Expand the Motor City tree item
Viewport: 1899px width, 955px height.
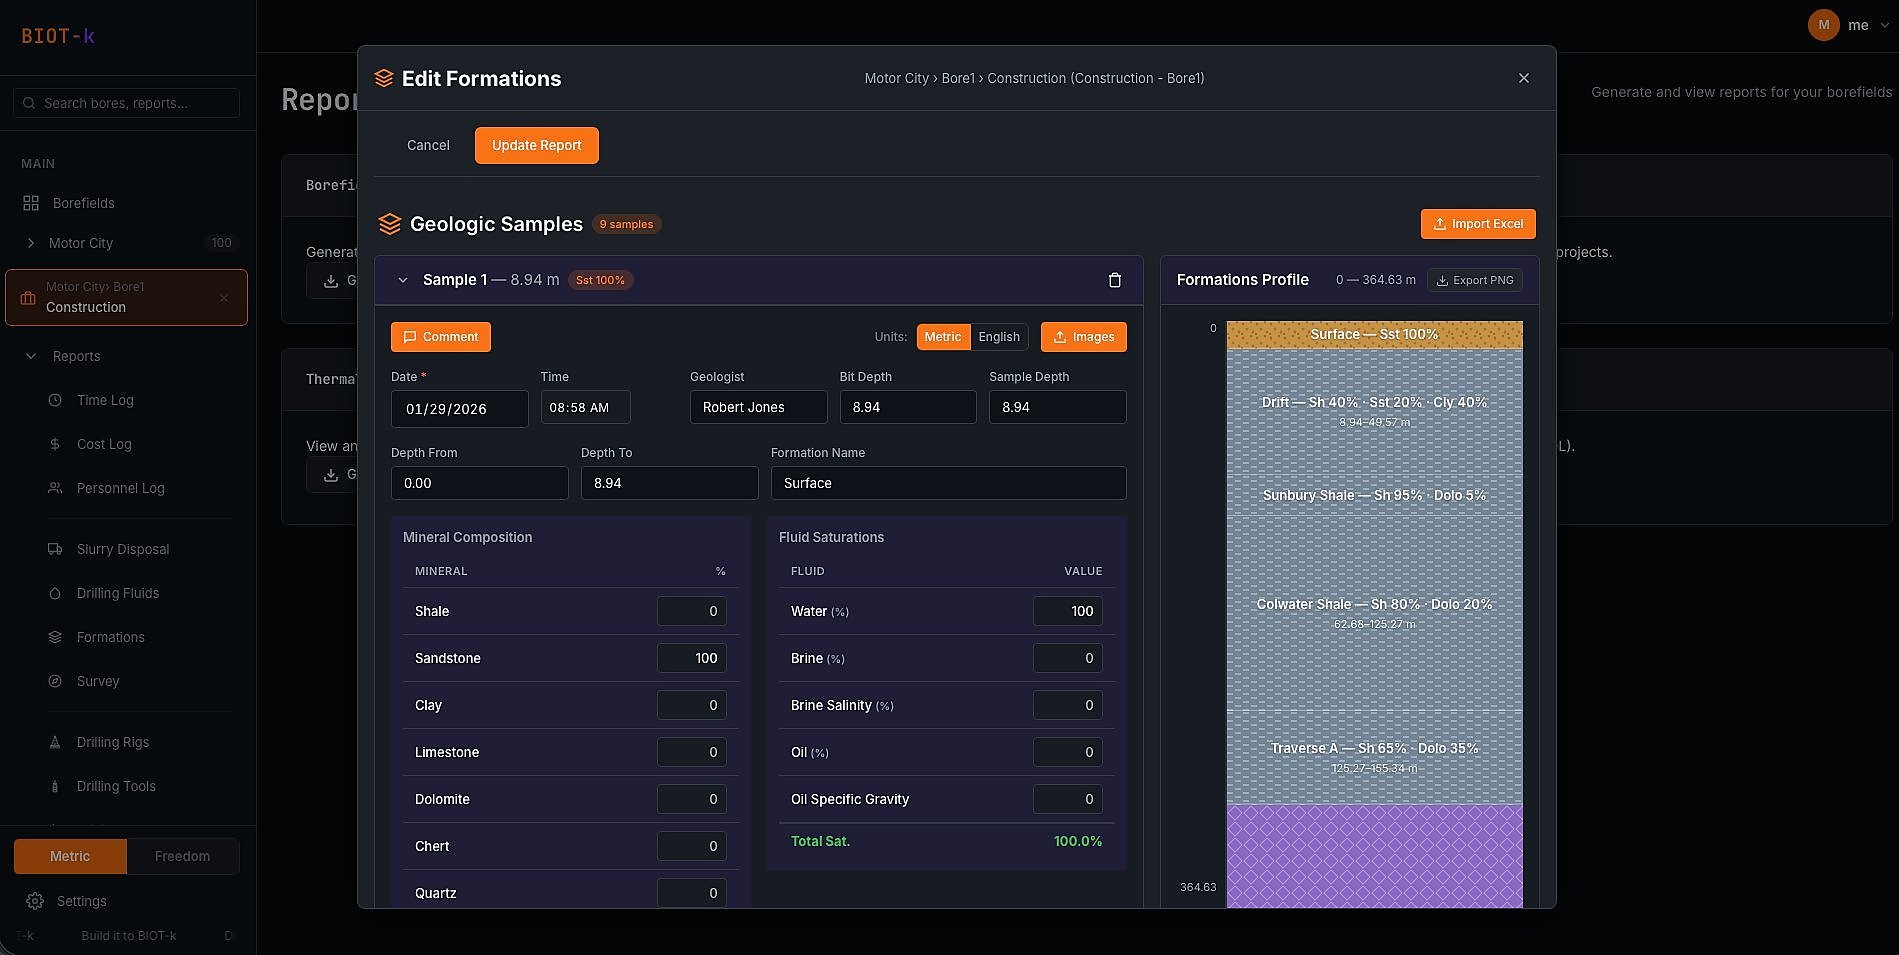pos(31,243)
